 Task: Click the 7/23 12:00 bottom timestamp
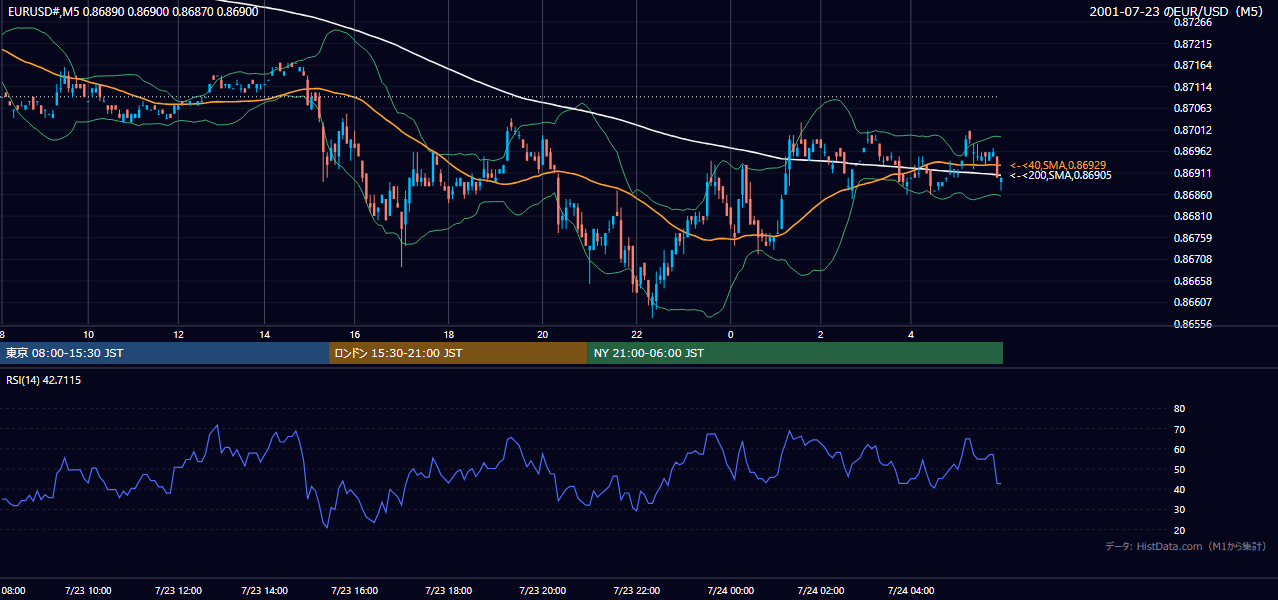(x=179, y=590)
